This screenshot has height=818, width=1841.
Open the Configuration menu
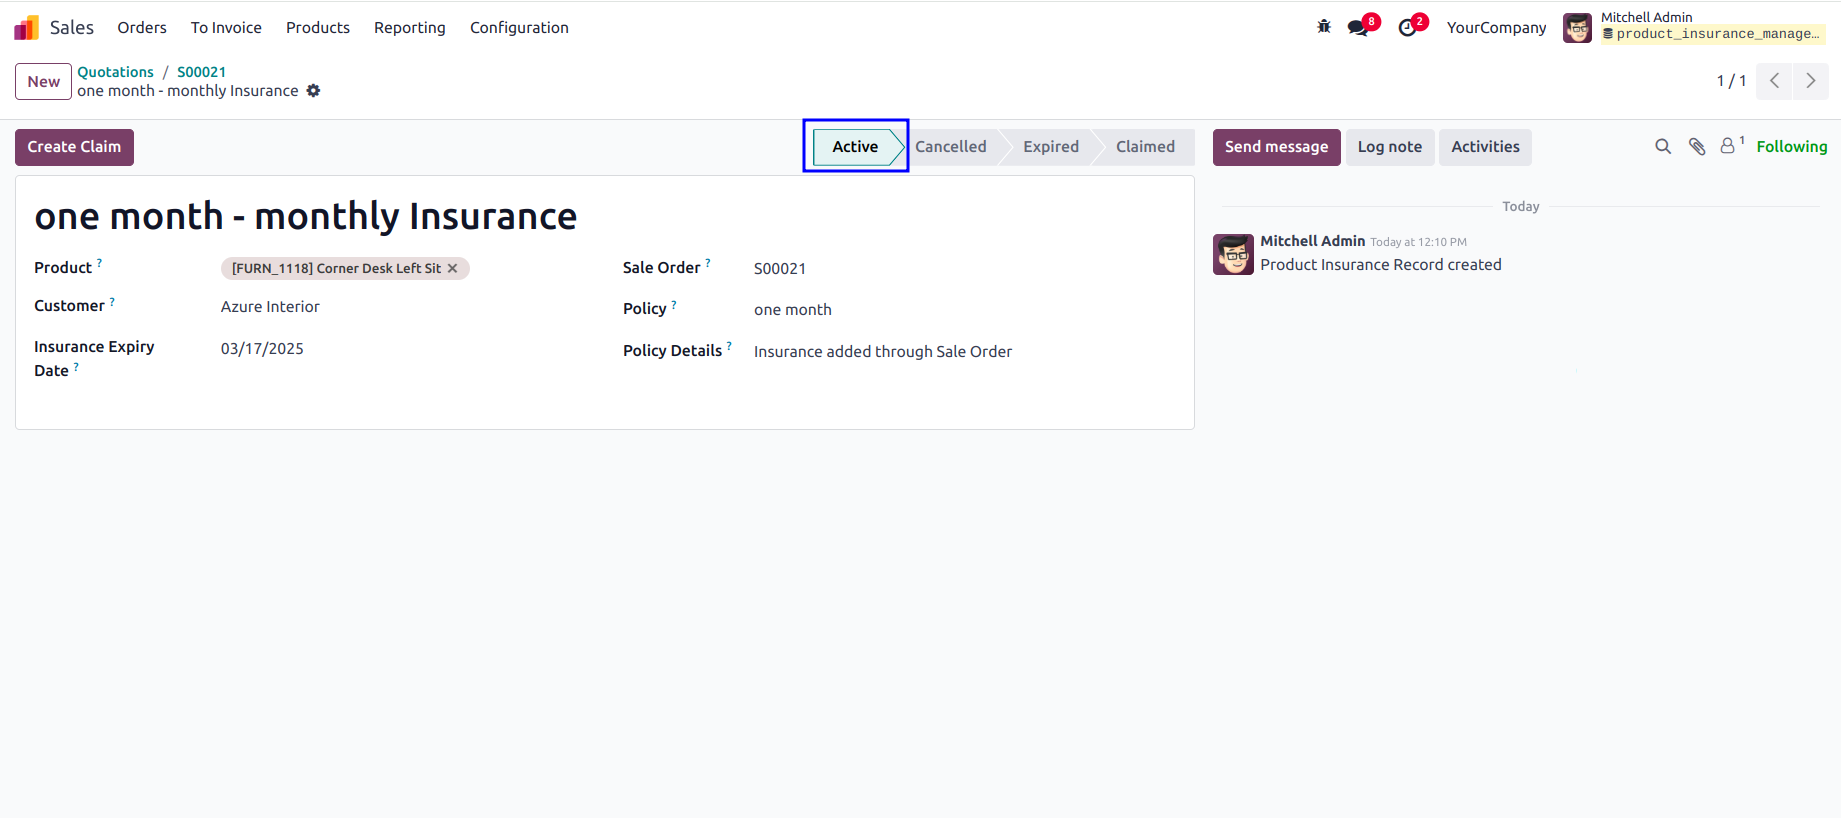tap(519, 28)
